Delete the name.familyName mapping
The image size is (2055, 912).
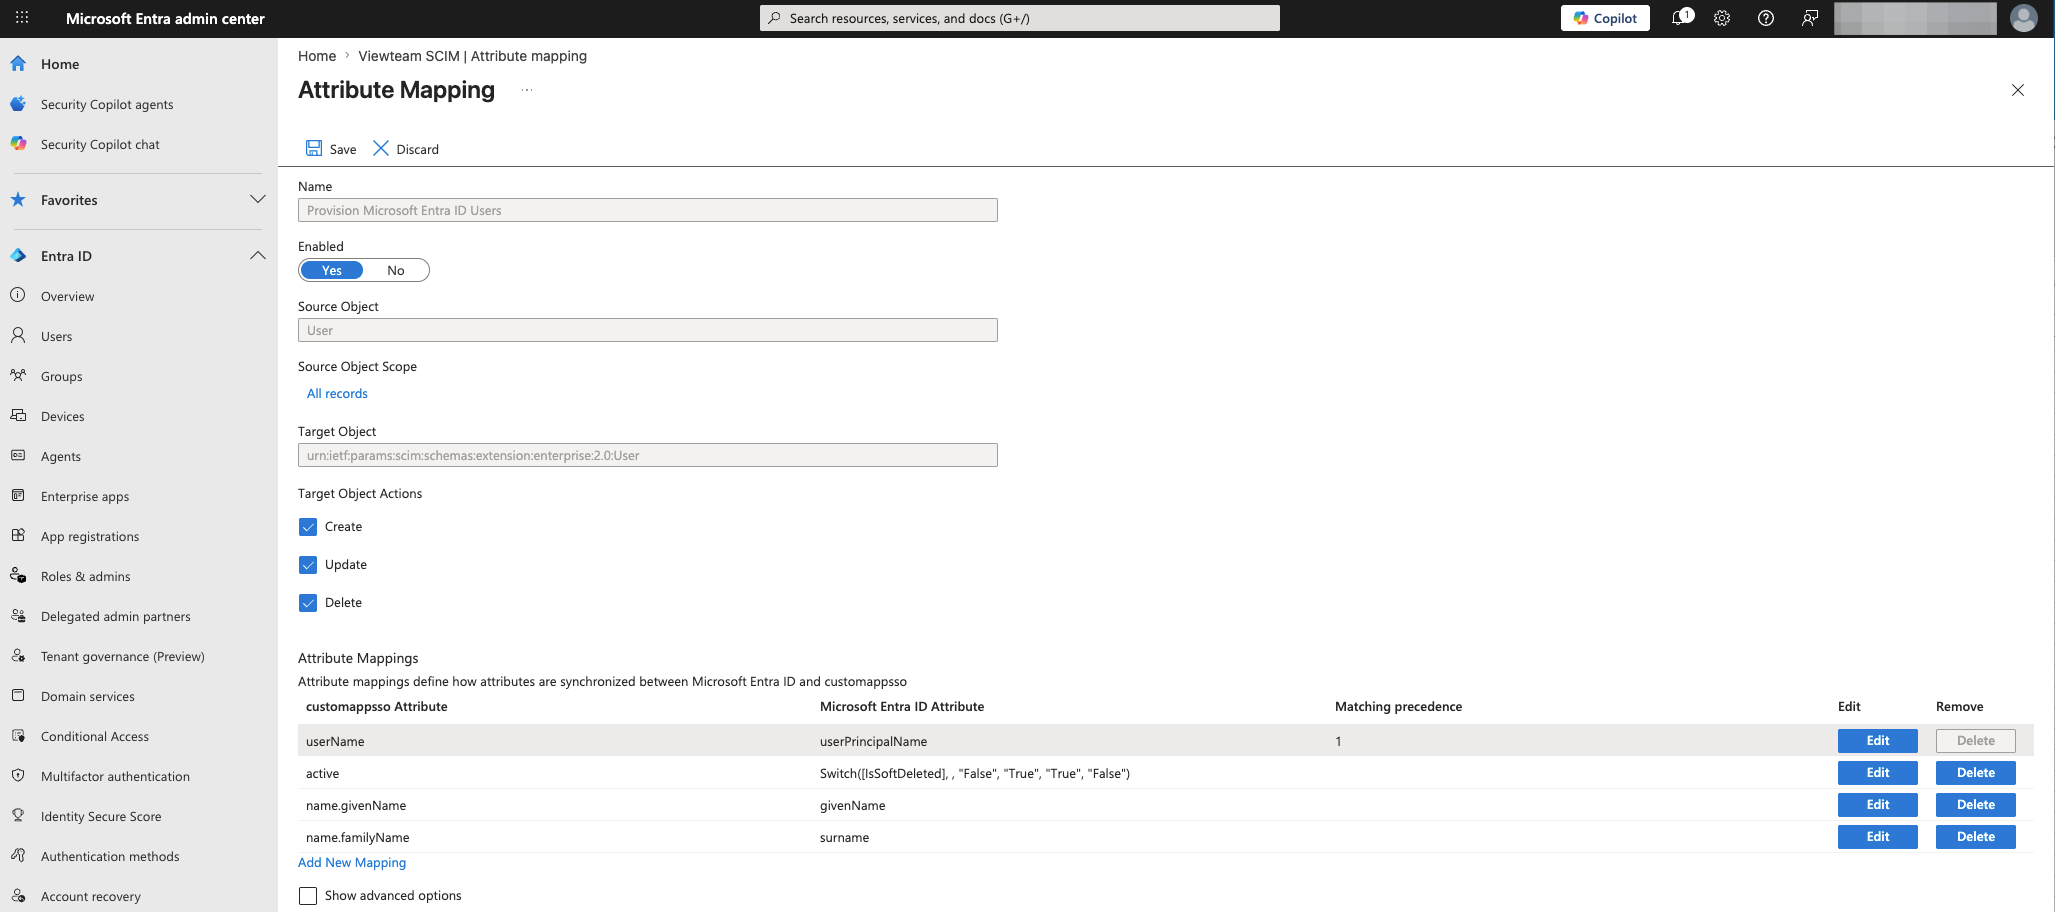pos(1975,837)
